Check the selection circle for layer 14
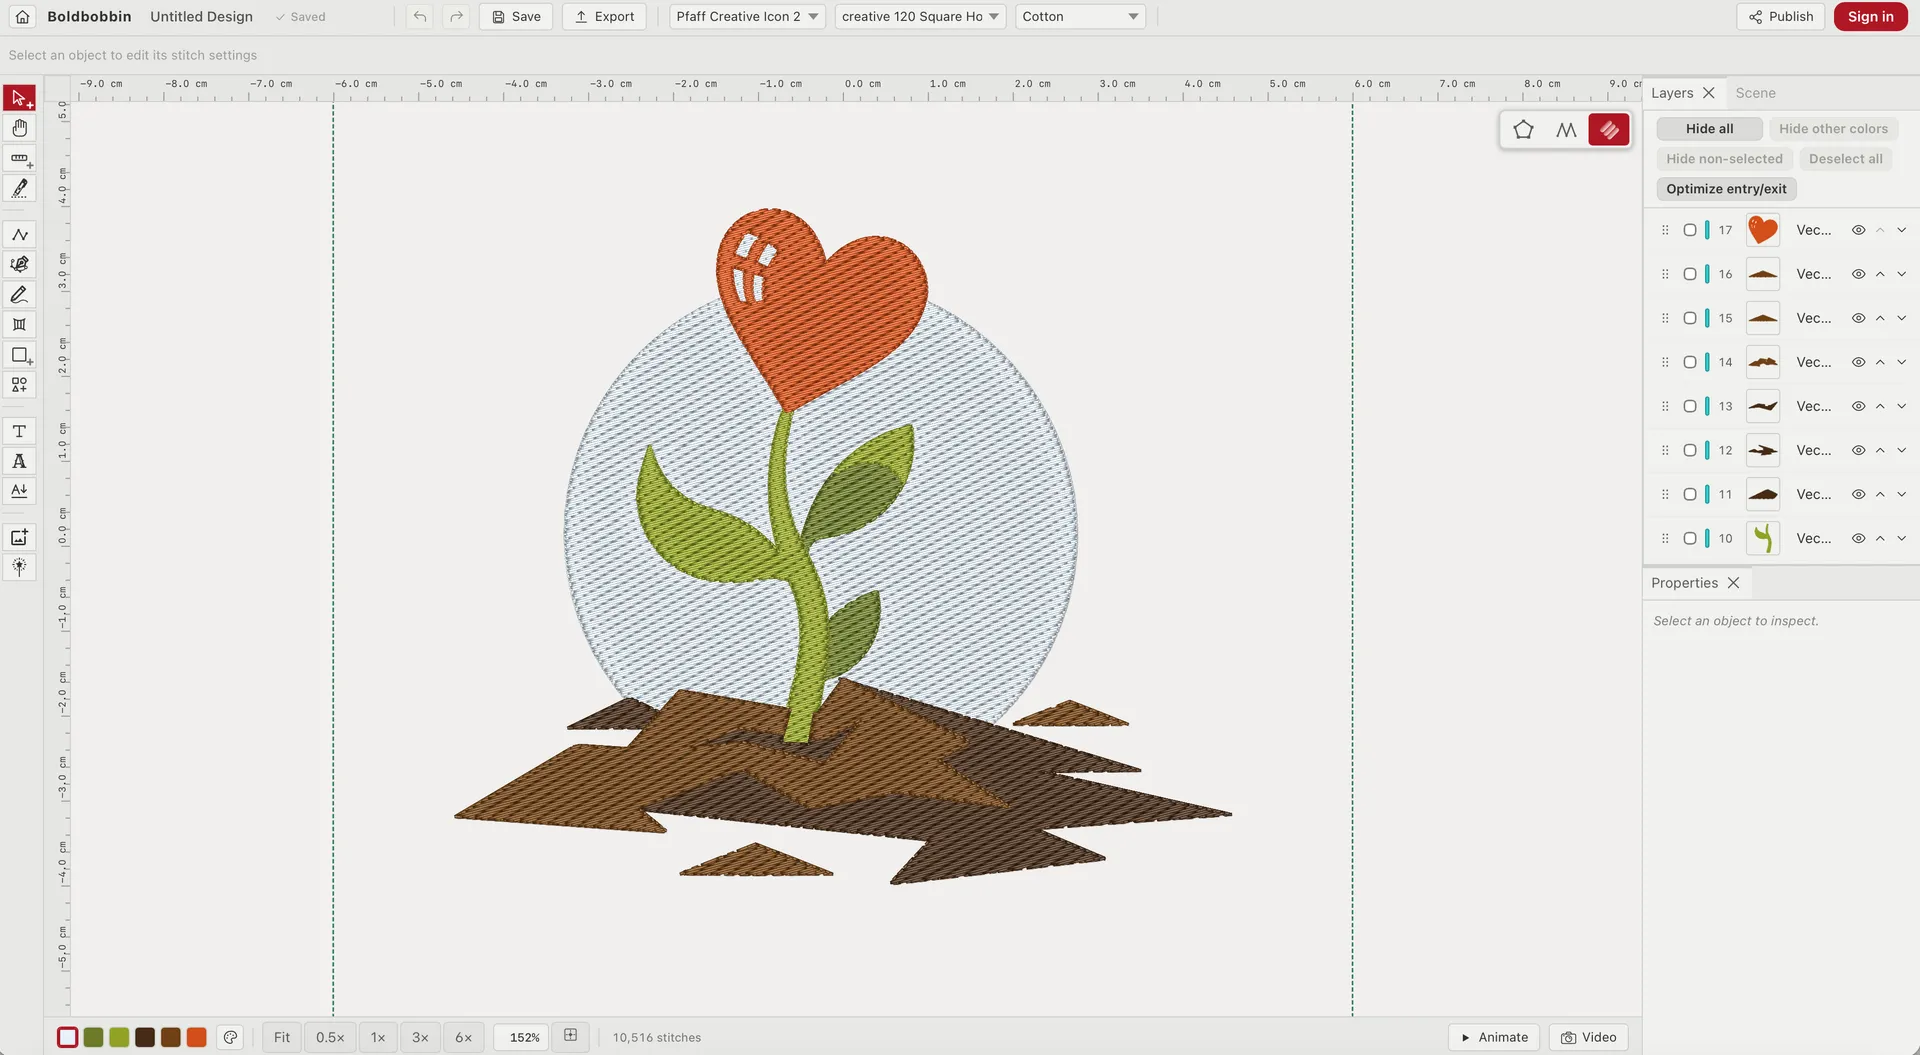Image resolution: width=1920 pixels, height=1055 pixels. [1690, 362]
